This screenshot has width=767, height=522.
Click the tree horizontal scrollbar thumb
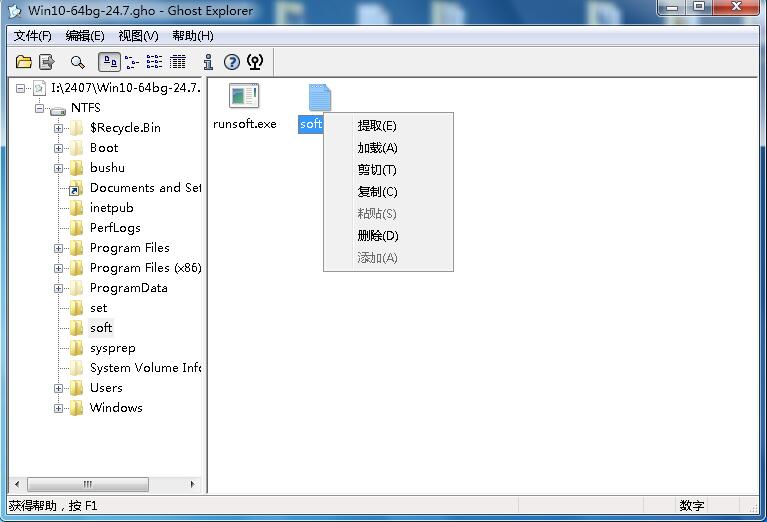(x=88, y=484)
